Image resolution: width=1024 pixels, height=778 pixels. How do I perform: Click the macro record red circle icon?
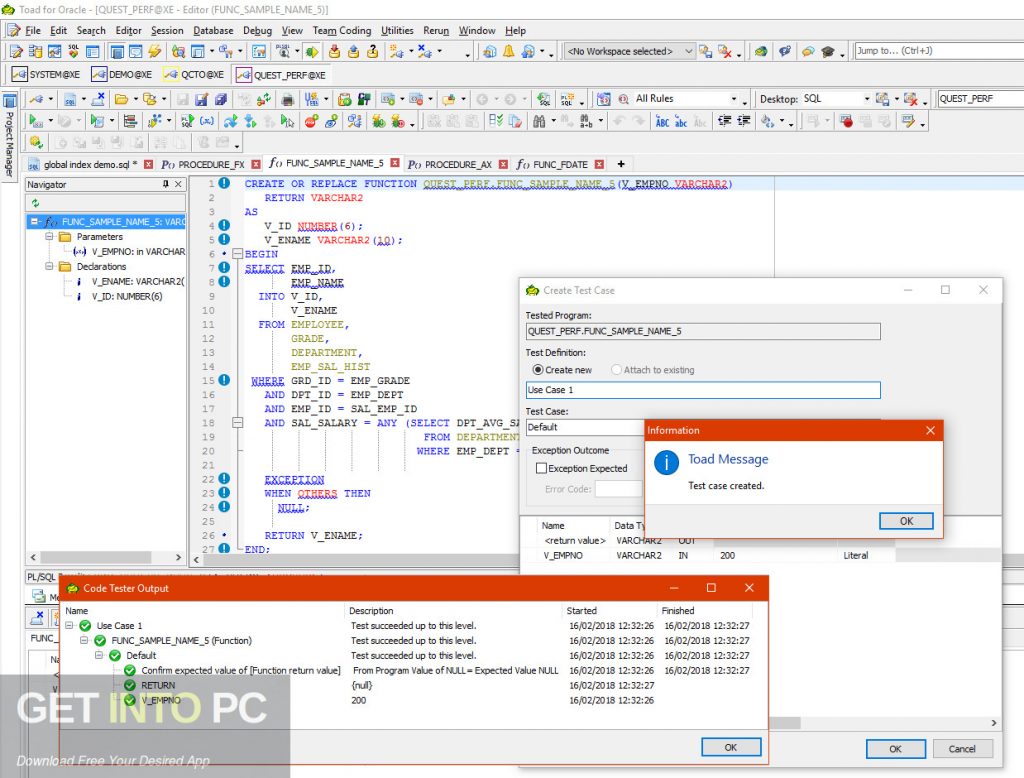pyautogui.click(x=847, y=121)
